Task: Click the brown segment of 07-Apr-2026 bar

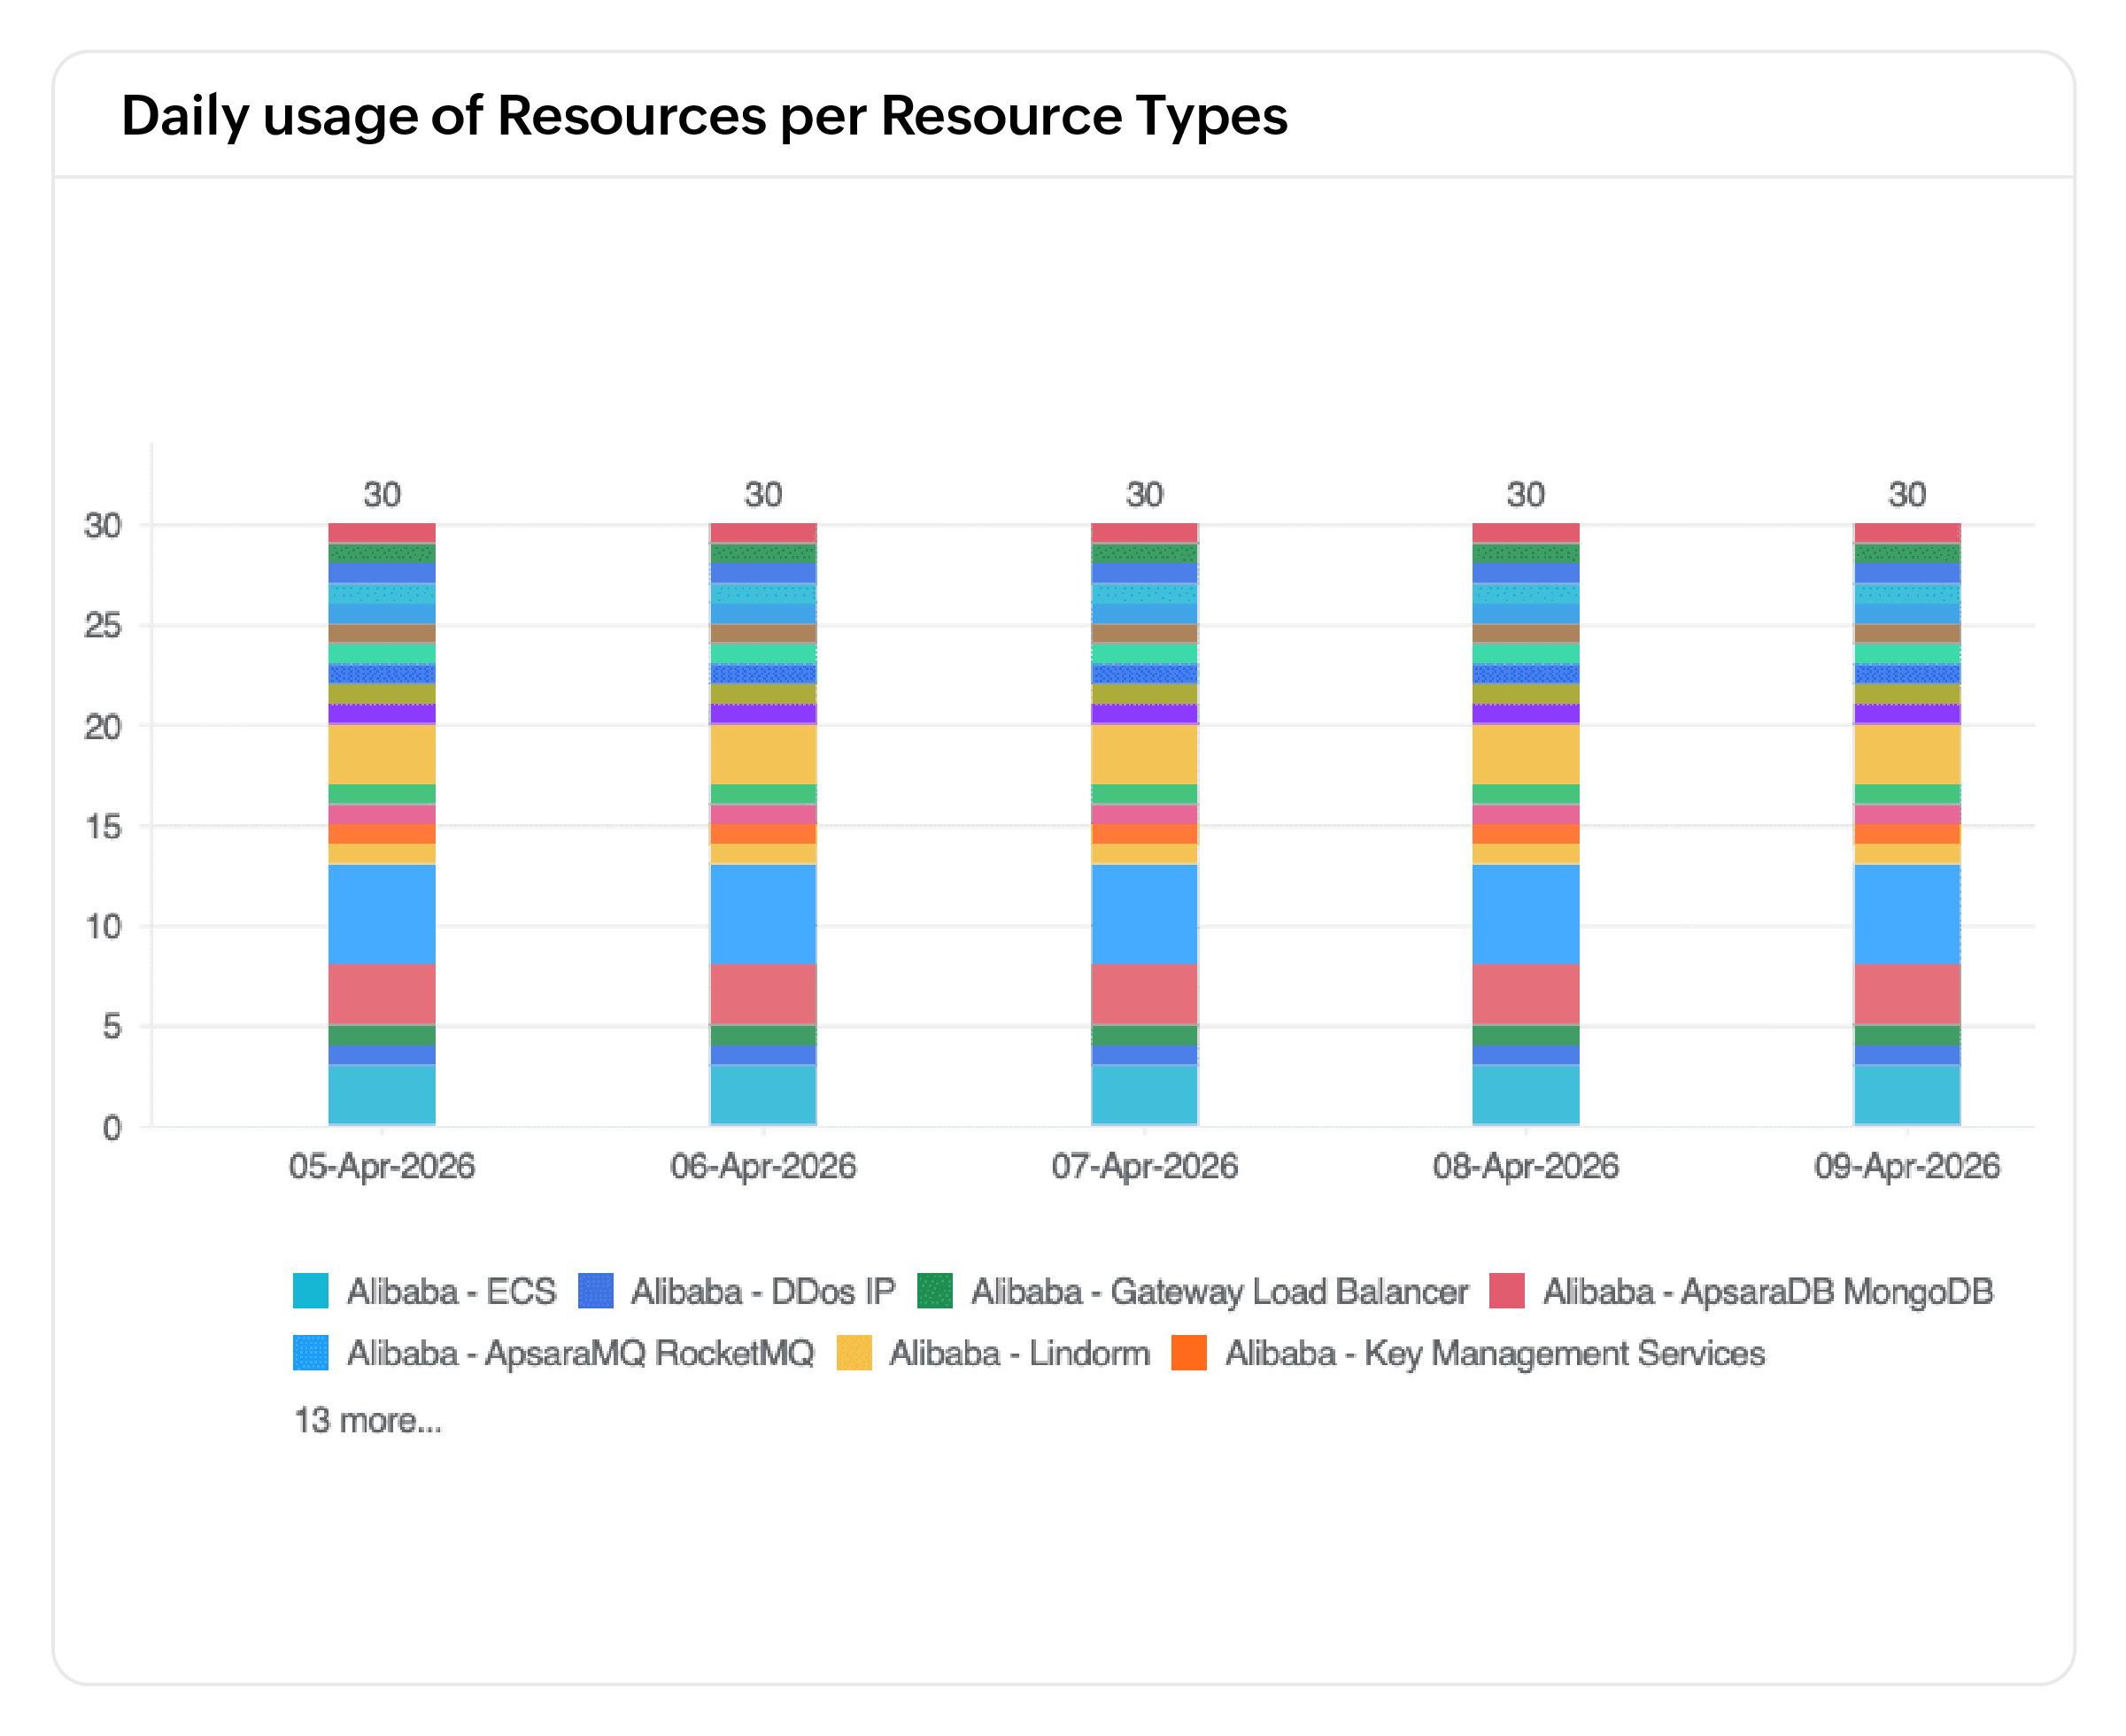Action: [x=1145, y=633]
